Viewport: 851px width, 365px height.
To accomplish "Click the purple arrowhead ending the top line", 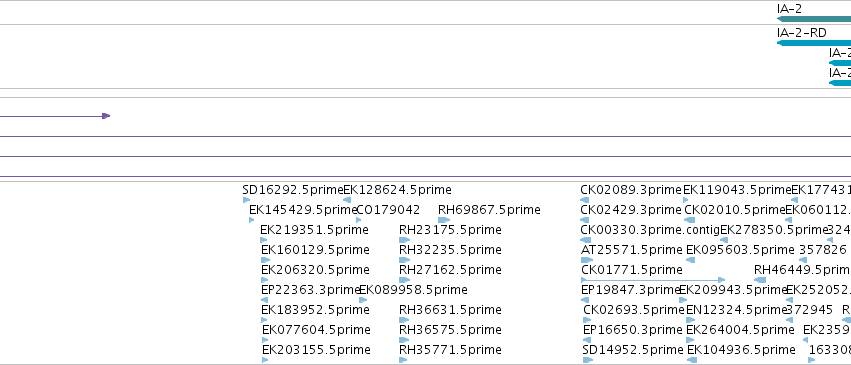I will [x=106, y=116].
